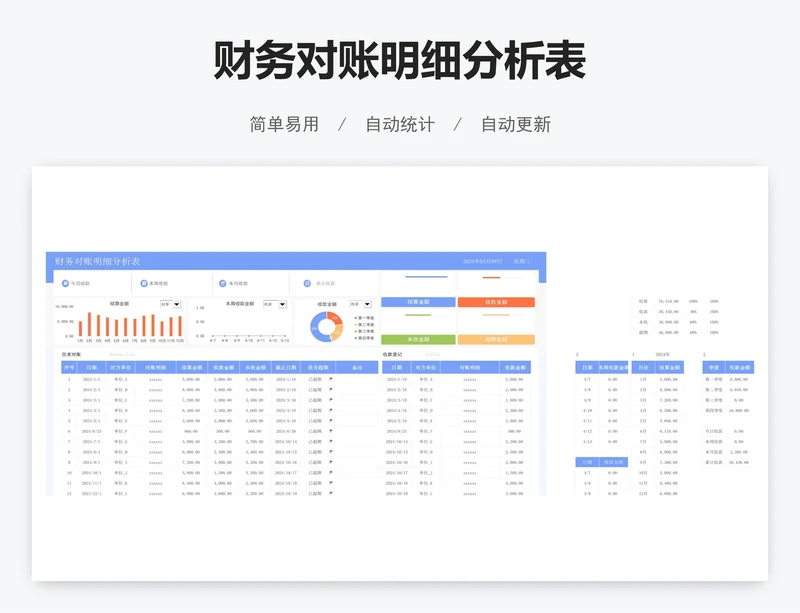The width and height of the screenshot is (800, 613).
Task: Open the dropdown on the 本周收款金额 line chart
Action: tap(283, 304)
